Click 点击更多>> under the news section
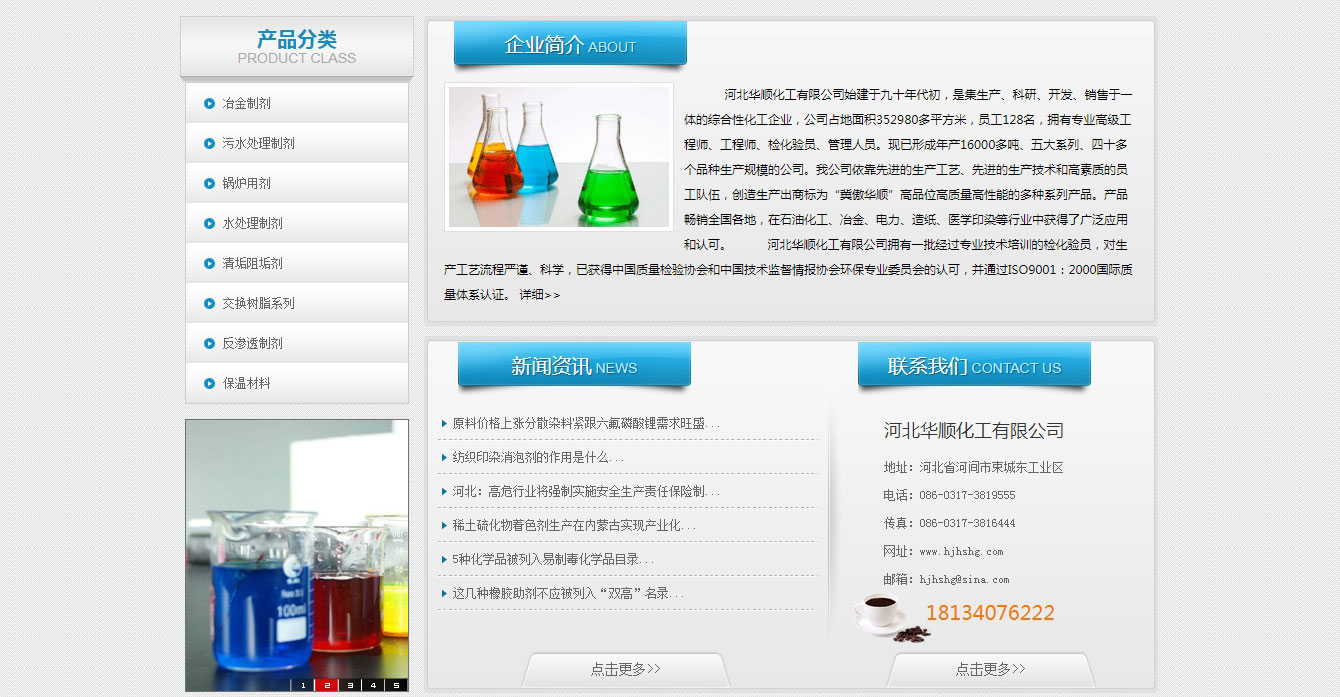Screen dimensions: 1340x697 tap(626, 669)
